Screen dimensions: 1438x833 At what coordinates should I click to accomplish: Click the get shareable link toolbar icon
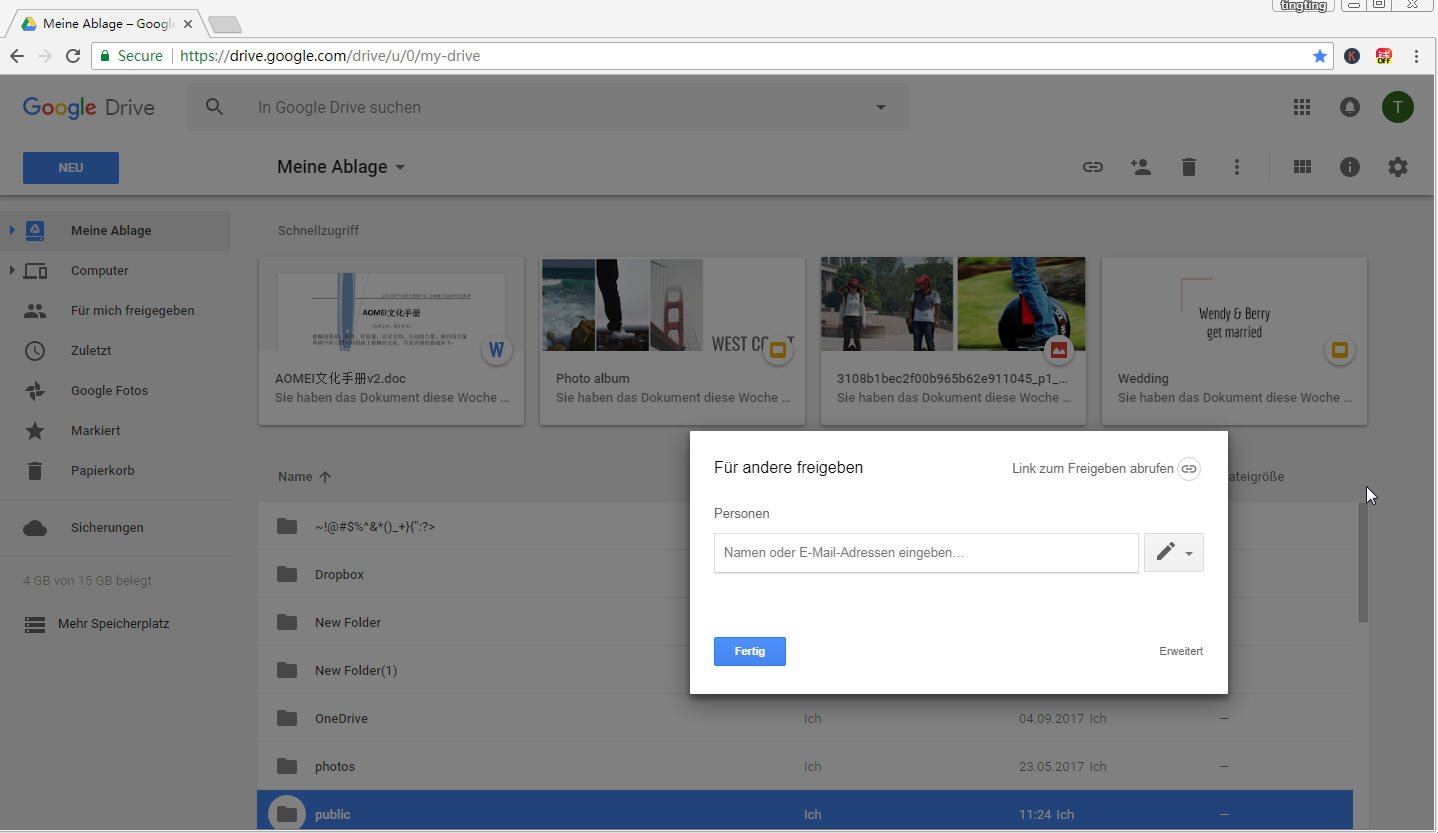1093,167
